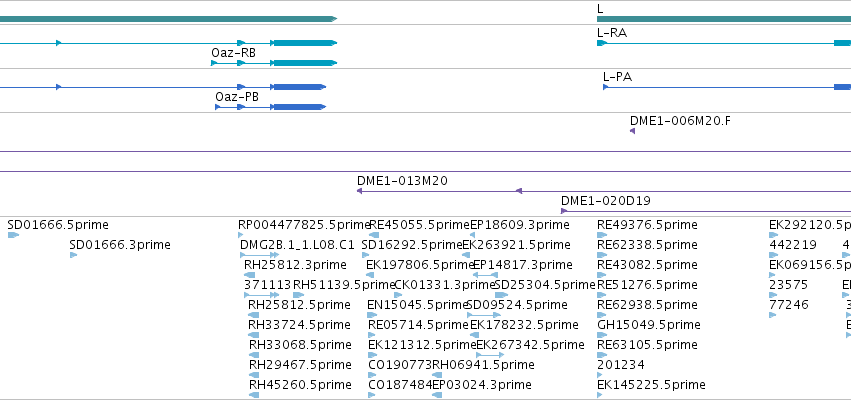851x400 pixels.
Task: Click the RE05714.5prime label
Action: (418, 325)
